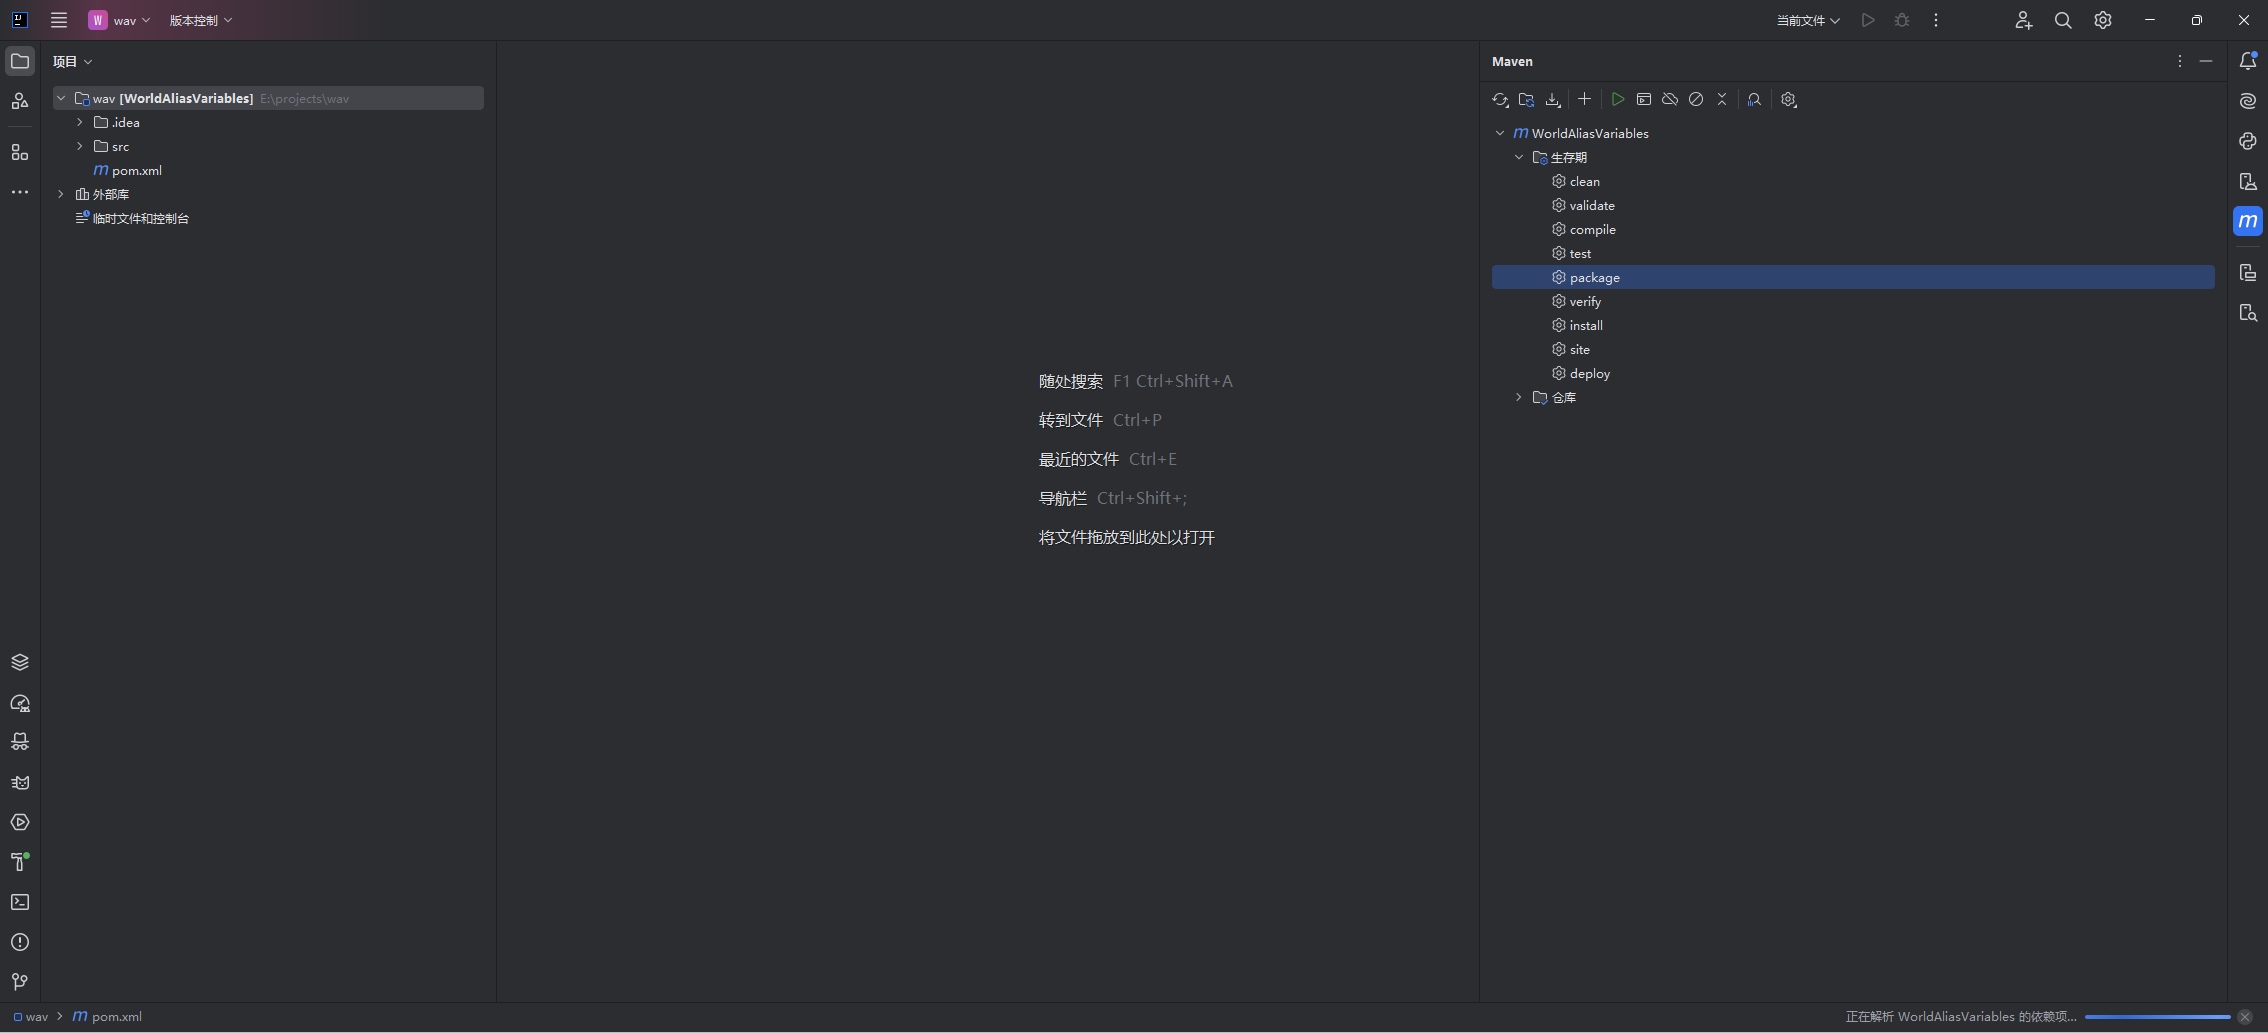Click the dependency resolving progress bar
Image resolution: width=2268 pixels, height=1033 pixels.
[2157, 1016]
